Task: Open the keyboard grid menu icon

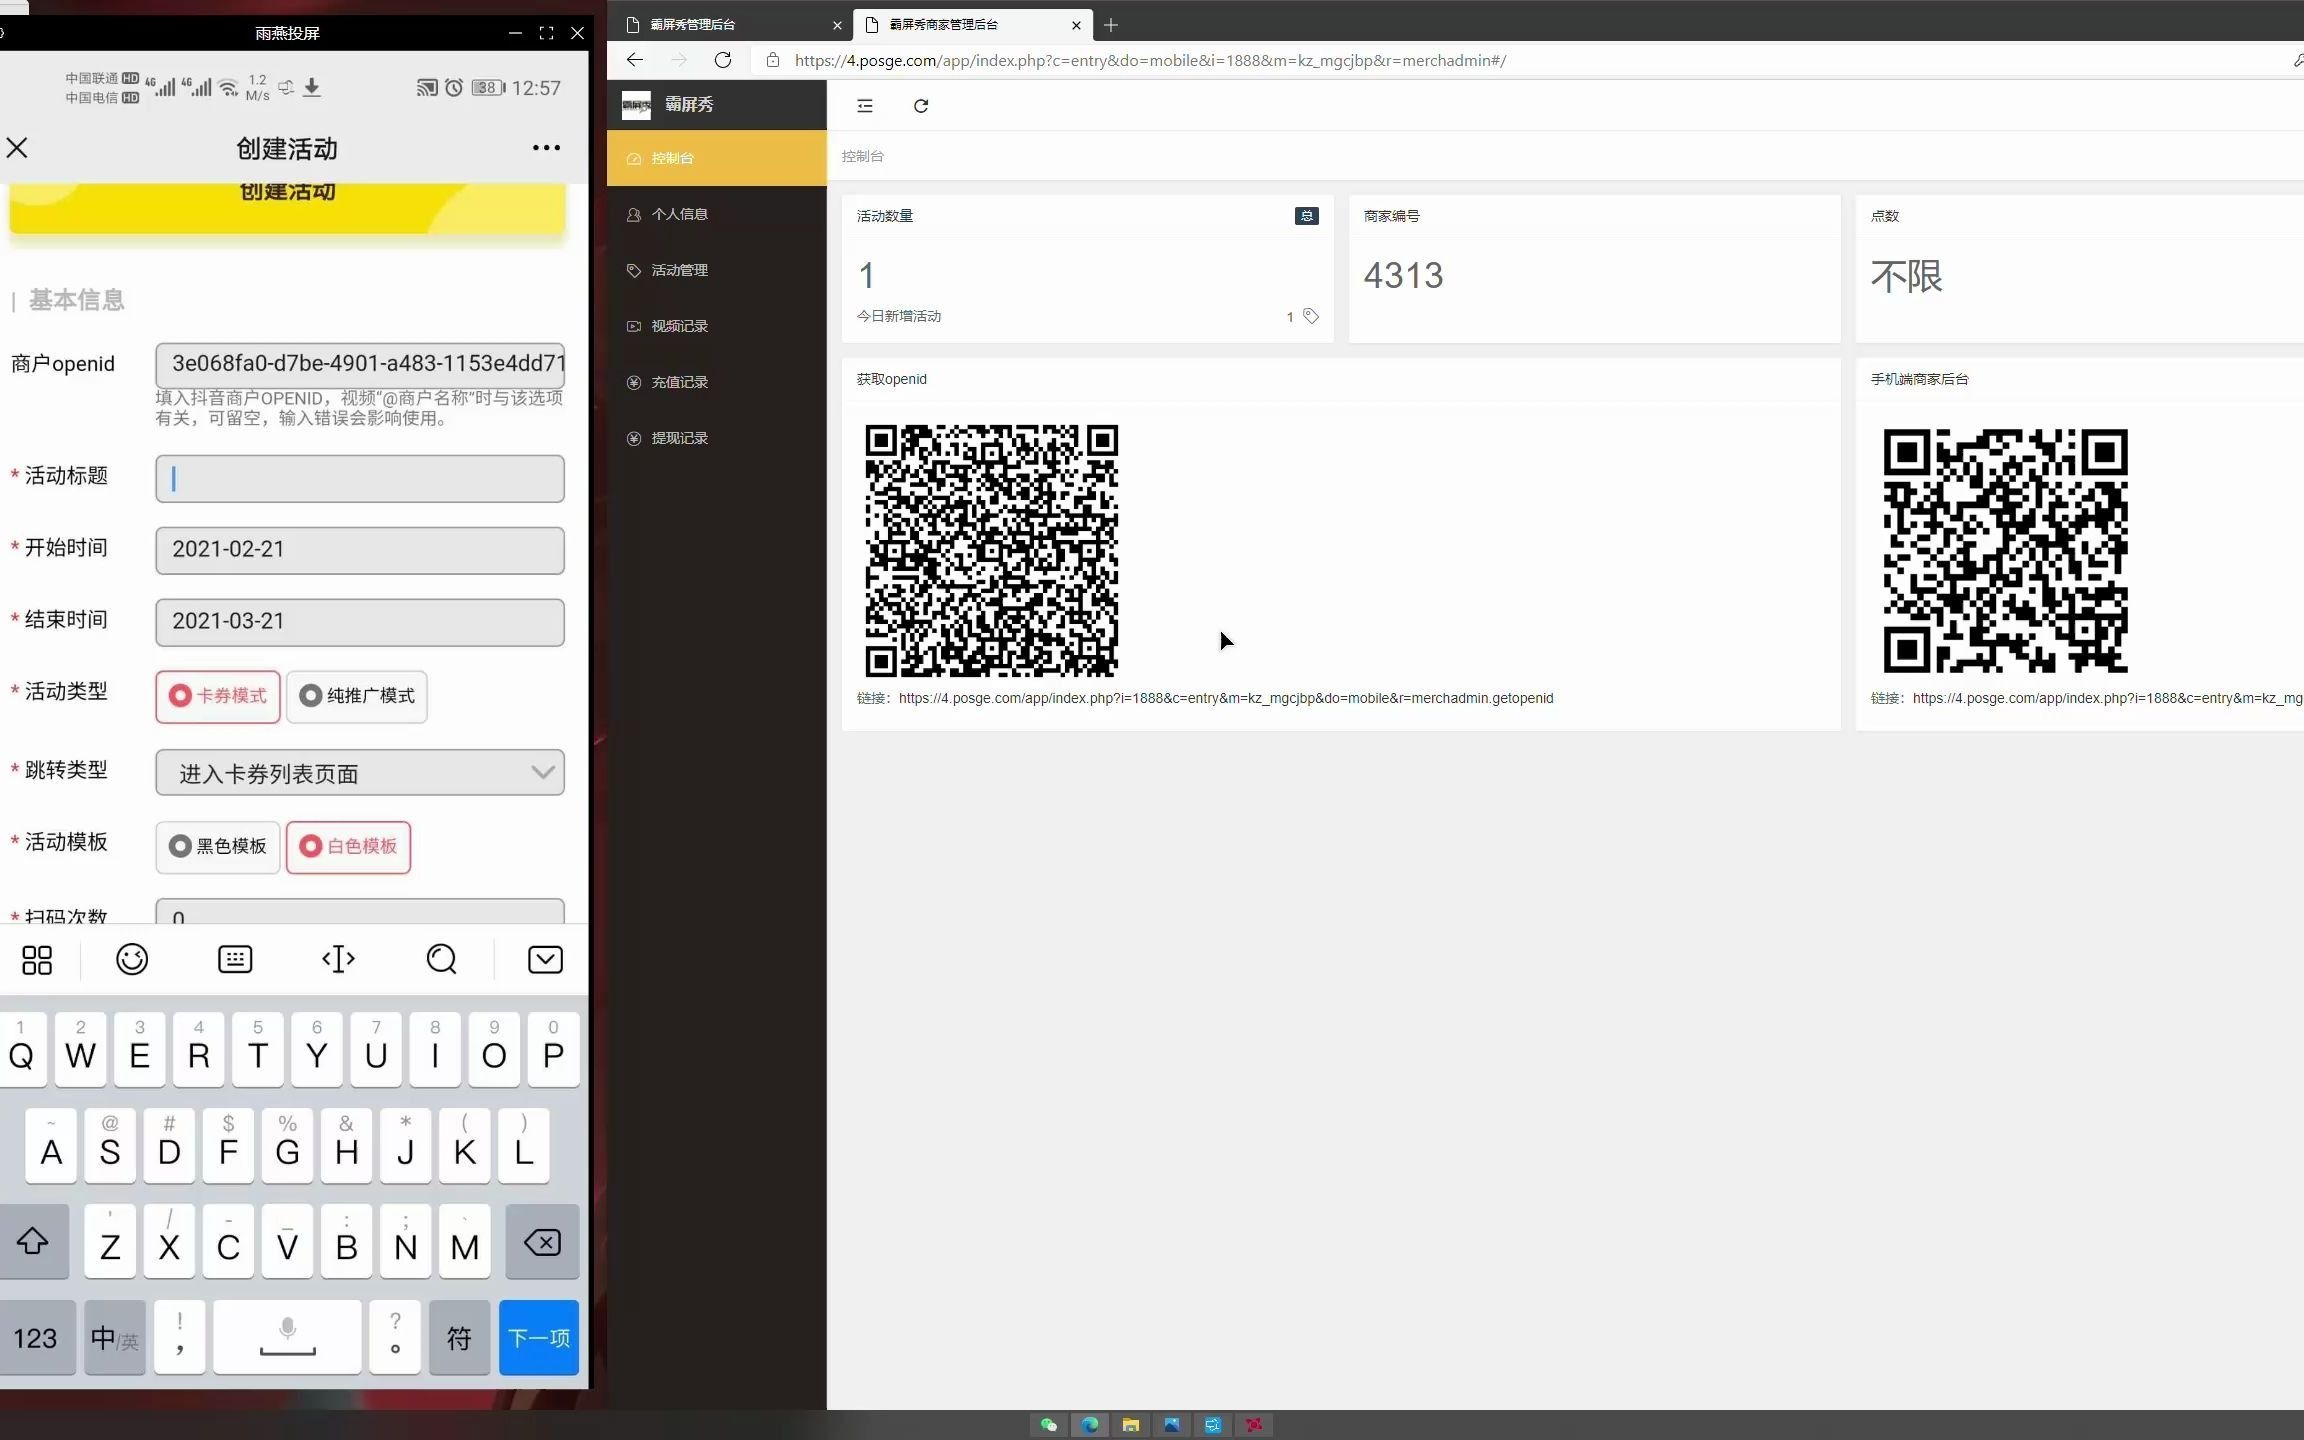Action: [x=37, y=960]
